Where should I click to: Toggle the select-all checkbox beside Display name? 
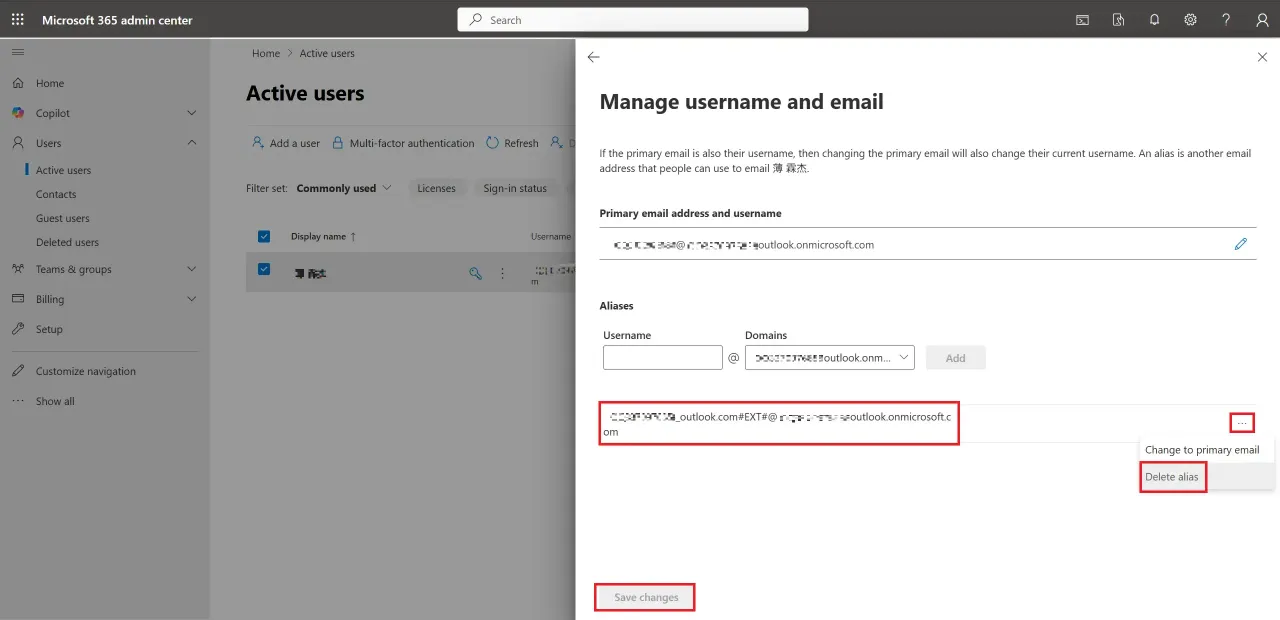tap(264, 237)
